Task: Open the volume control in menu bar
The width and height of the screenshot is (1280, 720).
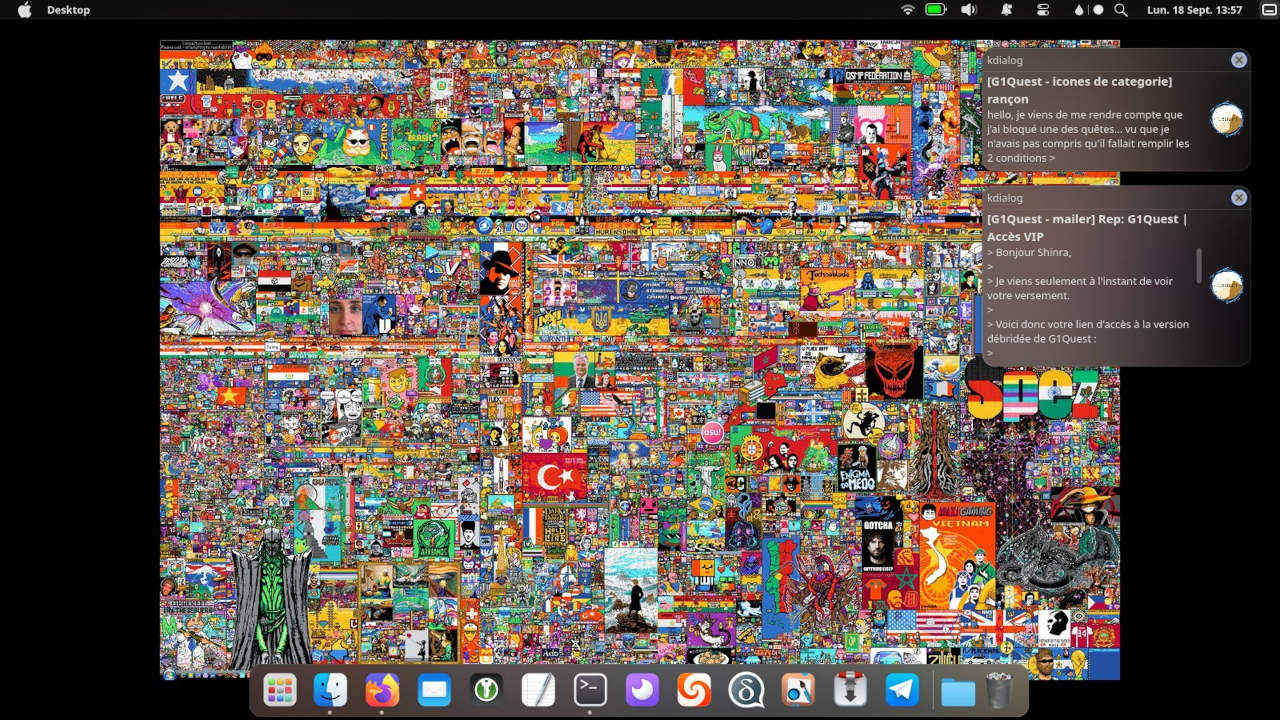Action: tap(968, 9)
